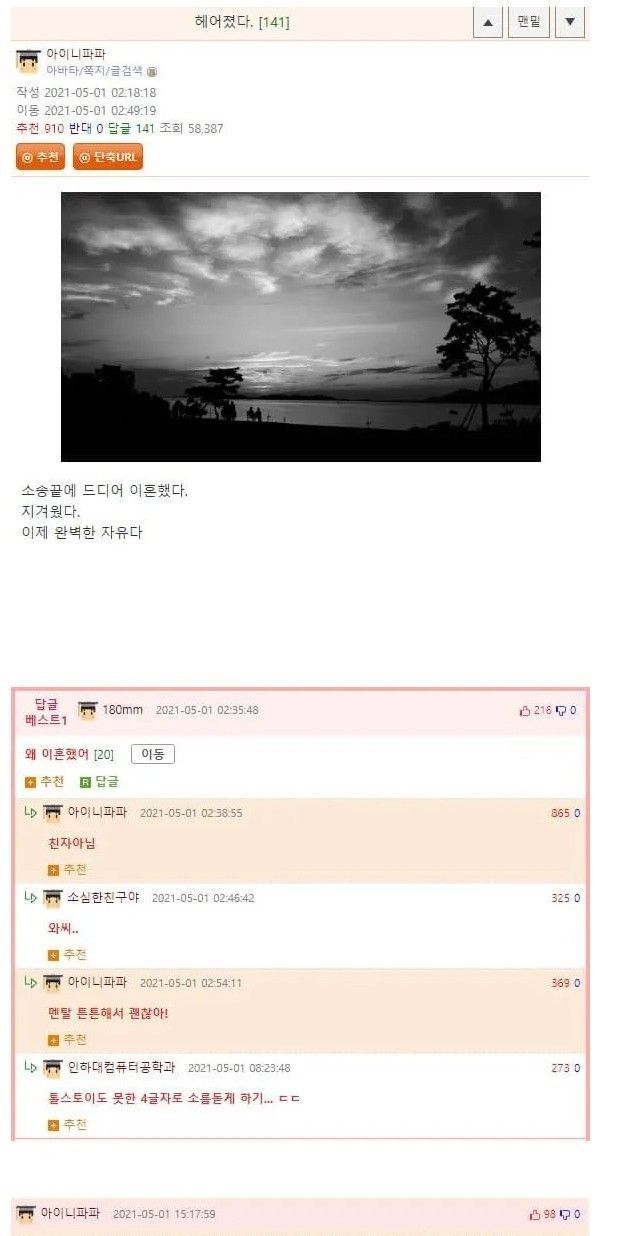The width and height of the screenshot is (618, 1236).
Task: Click the orange 추천 recommend button
Action: (x=40, y=157)
